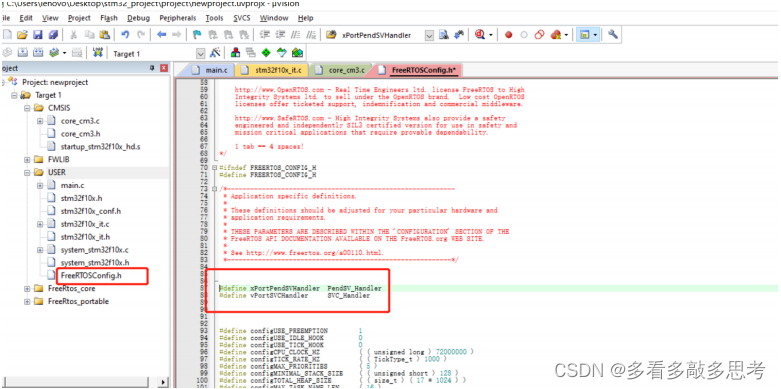This screenshot has height=389, width=781.
Task: Copy selection using the toolbar copy icon
Action: click(x=89, y=35)
